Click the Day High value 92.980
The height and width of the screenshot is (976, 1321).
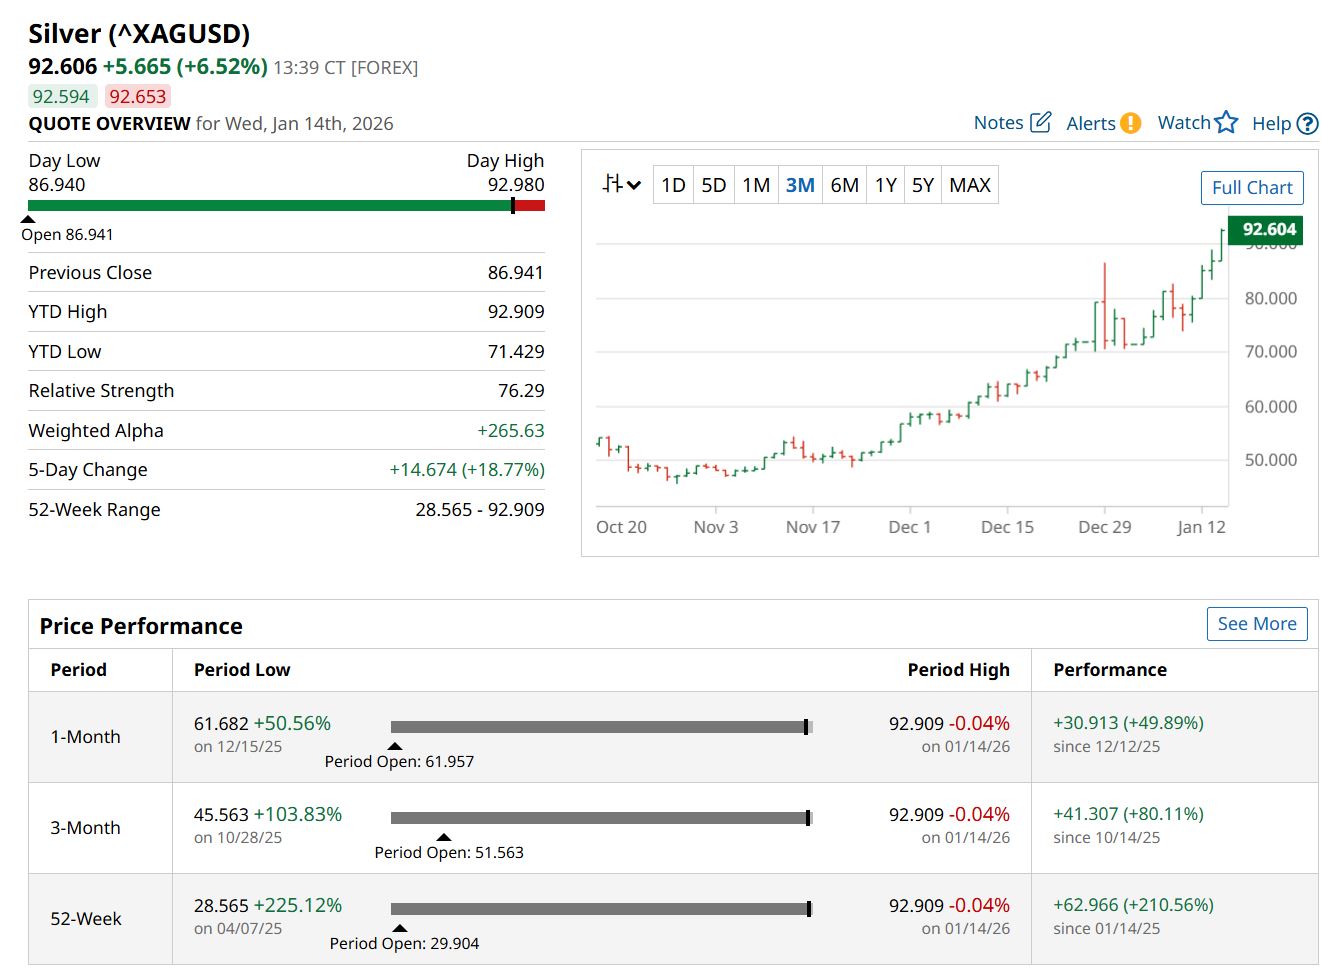[x=516, y=185]
